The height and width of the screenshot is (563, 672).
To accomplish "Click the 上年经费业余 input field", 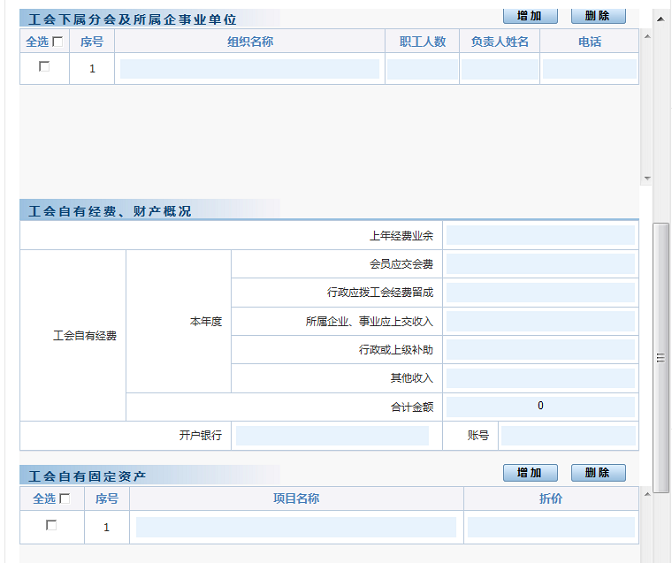I will (540, 235).
